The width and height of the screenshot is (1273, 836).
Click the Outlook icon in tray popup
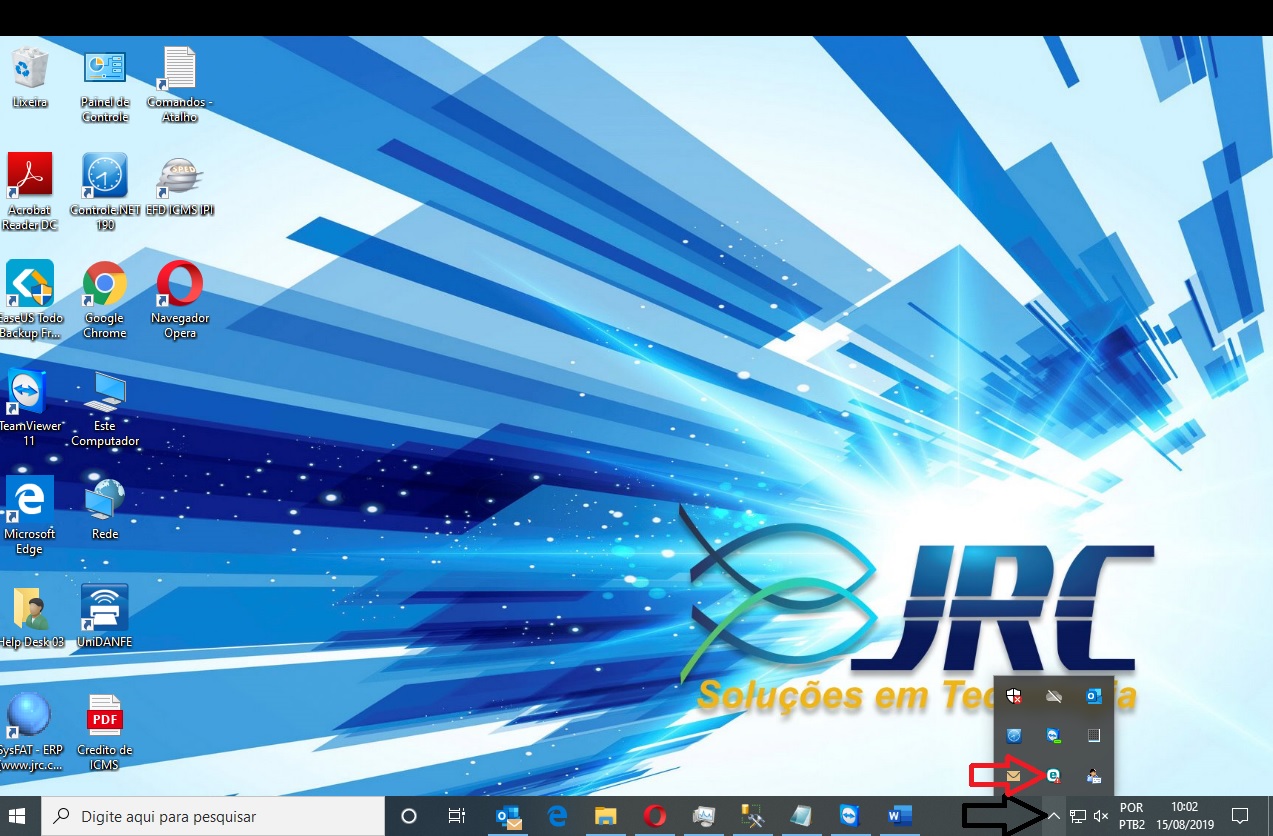point(1093,696)
